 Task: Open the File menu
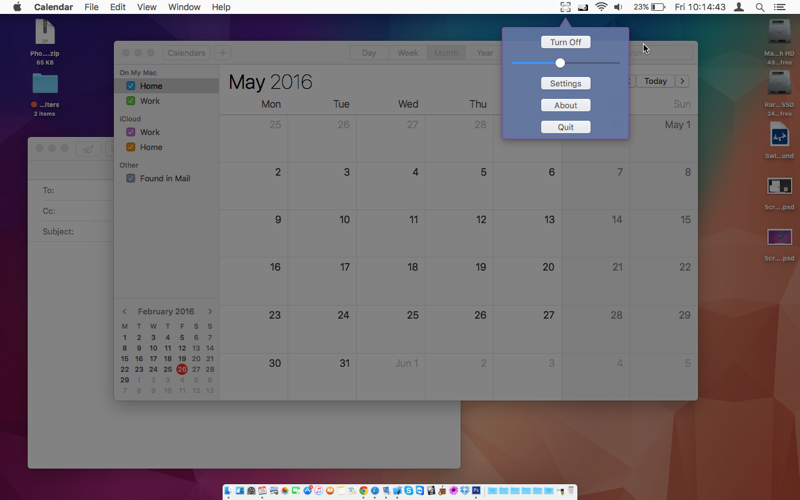click(91, 7)
